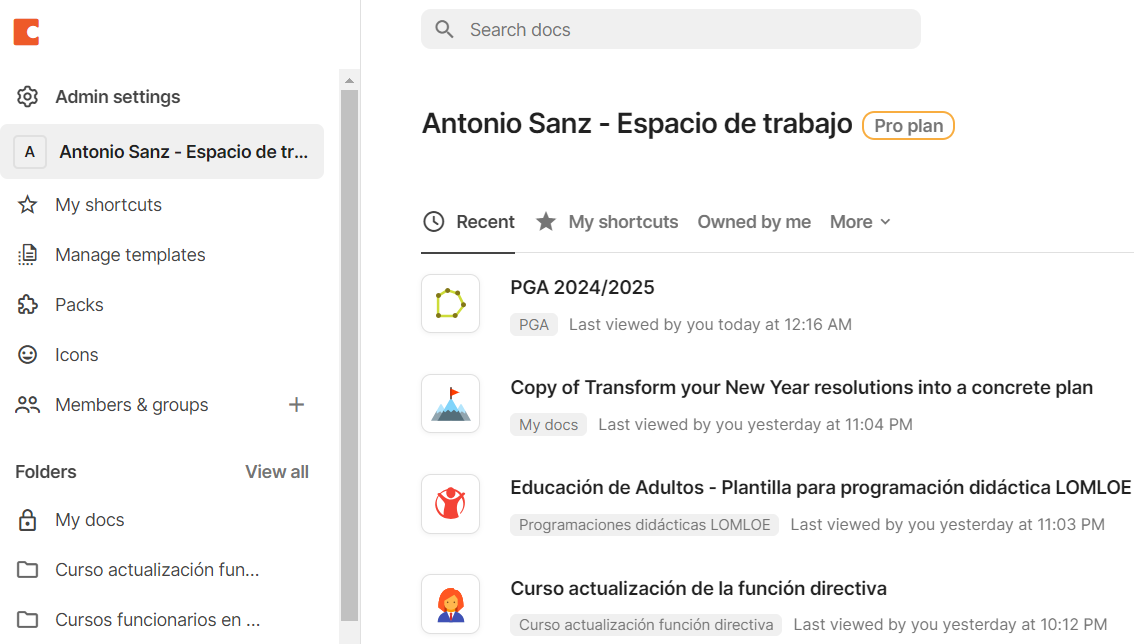Click the Packs puzzle icon

click(27, 305)
